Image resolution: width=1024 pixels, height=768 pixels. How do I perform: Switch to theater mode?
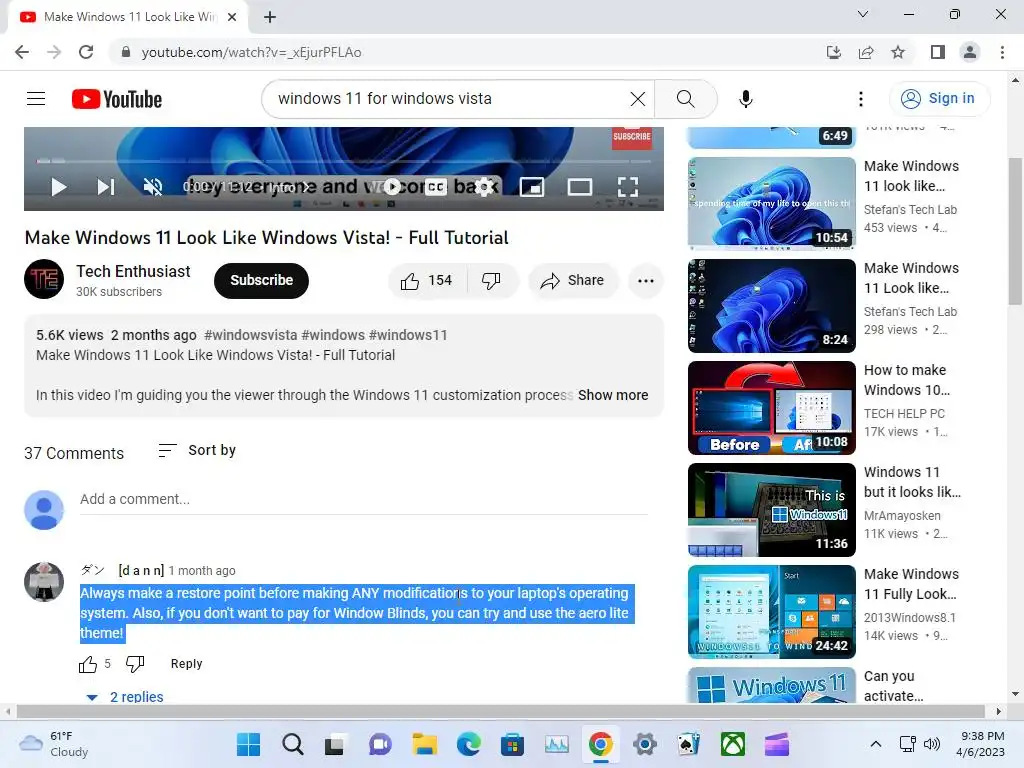(x=579, y=187)
